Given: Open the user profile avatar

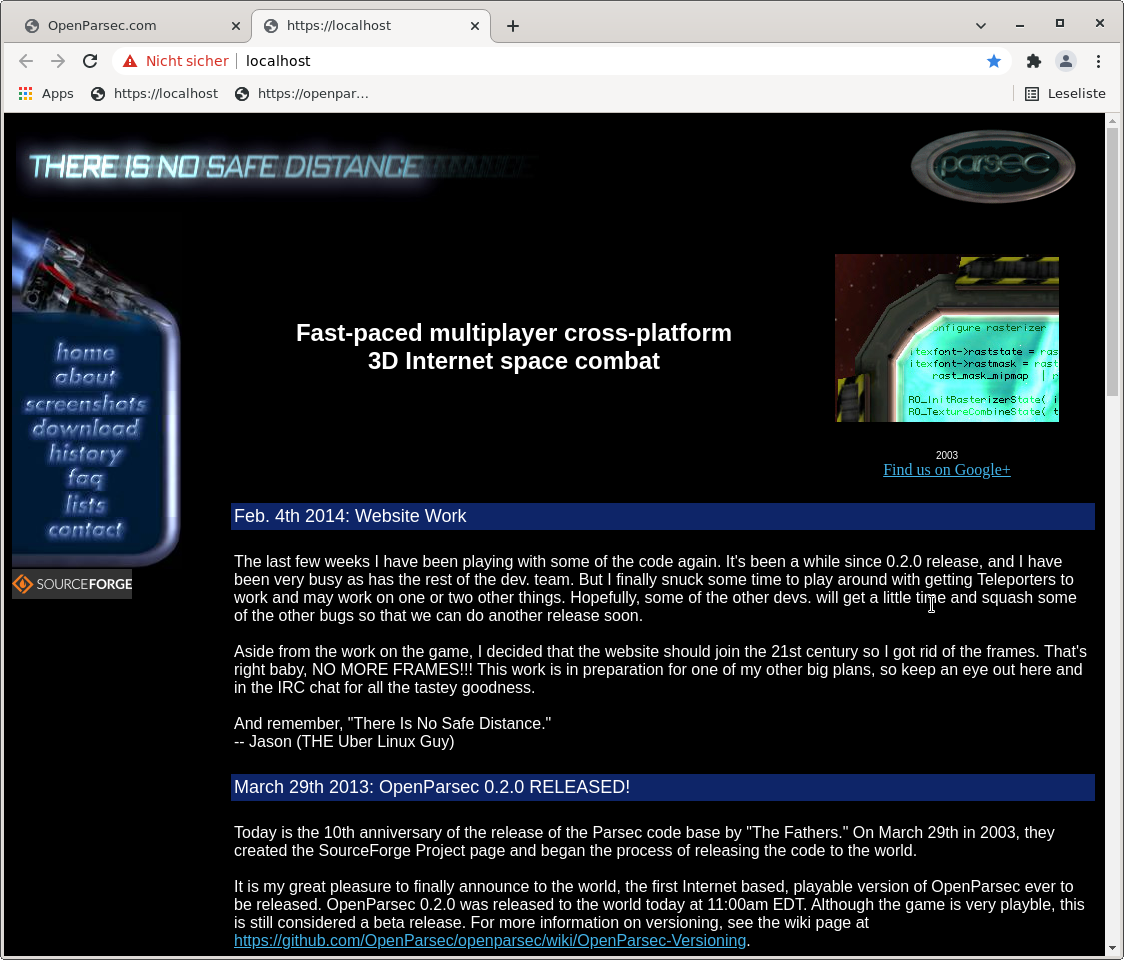Looking at the screenshot, I should pos(1066,61).
